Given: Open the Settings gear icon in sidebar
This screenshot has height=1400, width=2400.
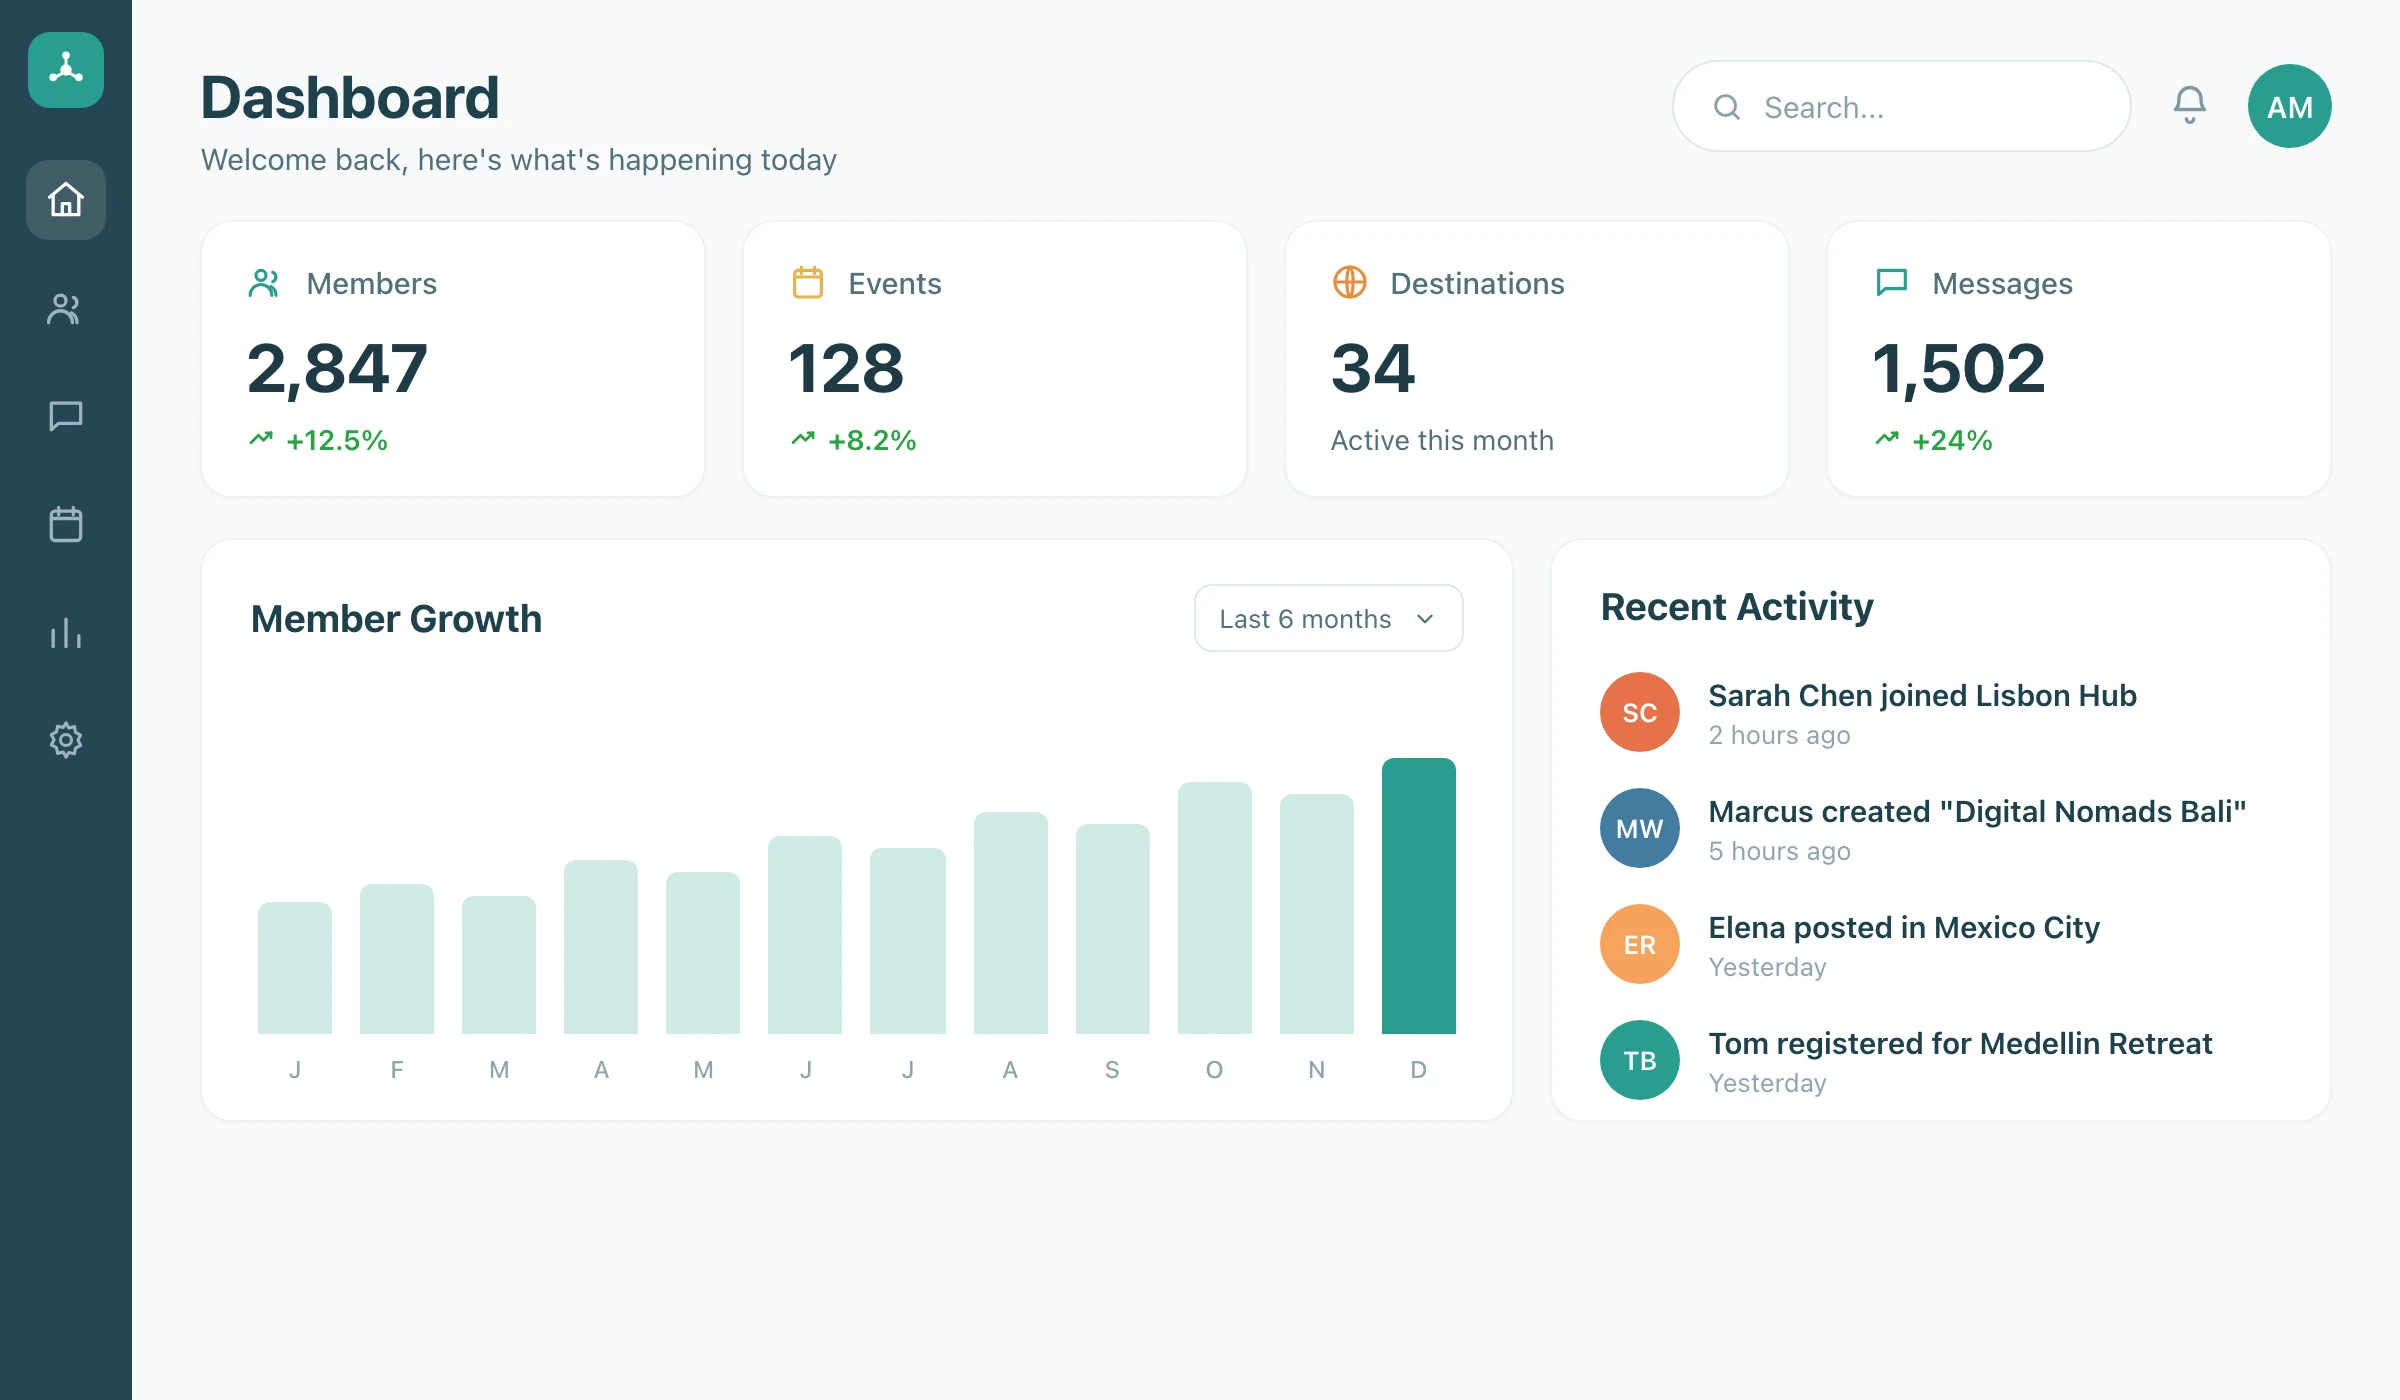Looking at the screenshot, I should tap(66, 740).
